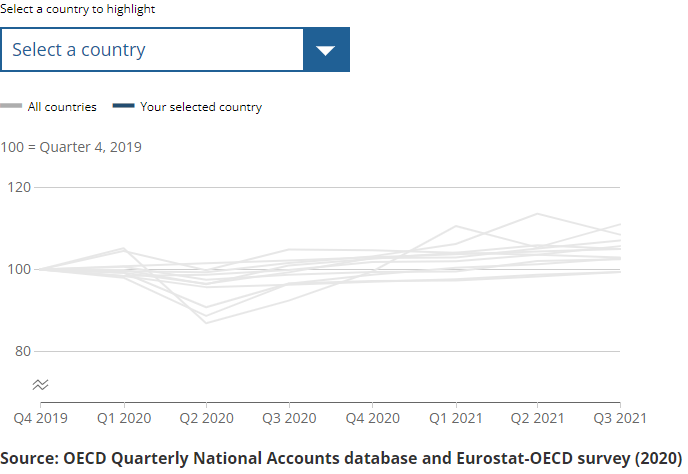Click the 'Select a country to highlight' label
The width and height of the screenshot is (688, 474).
78,9
